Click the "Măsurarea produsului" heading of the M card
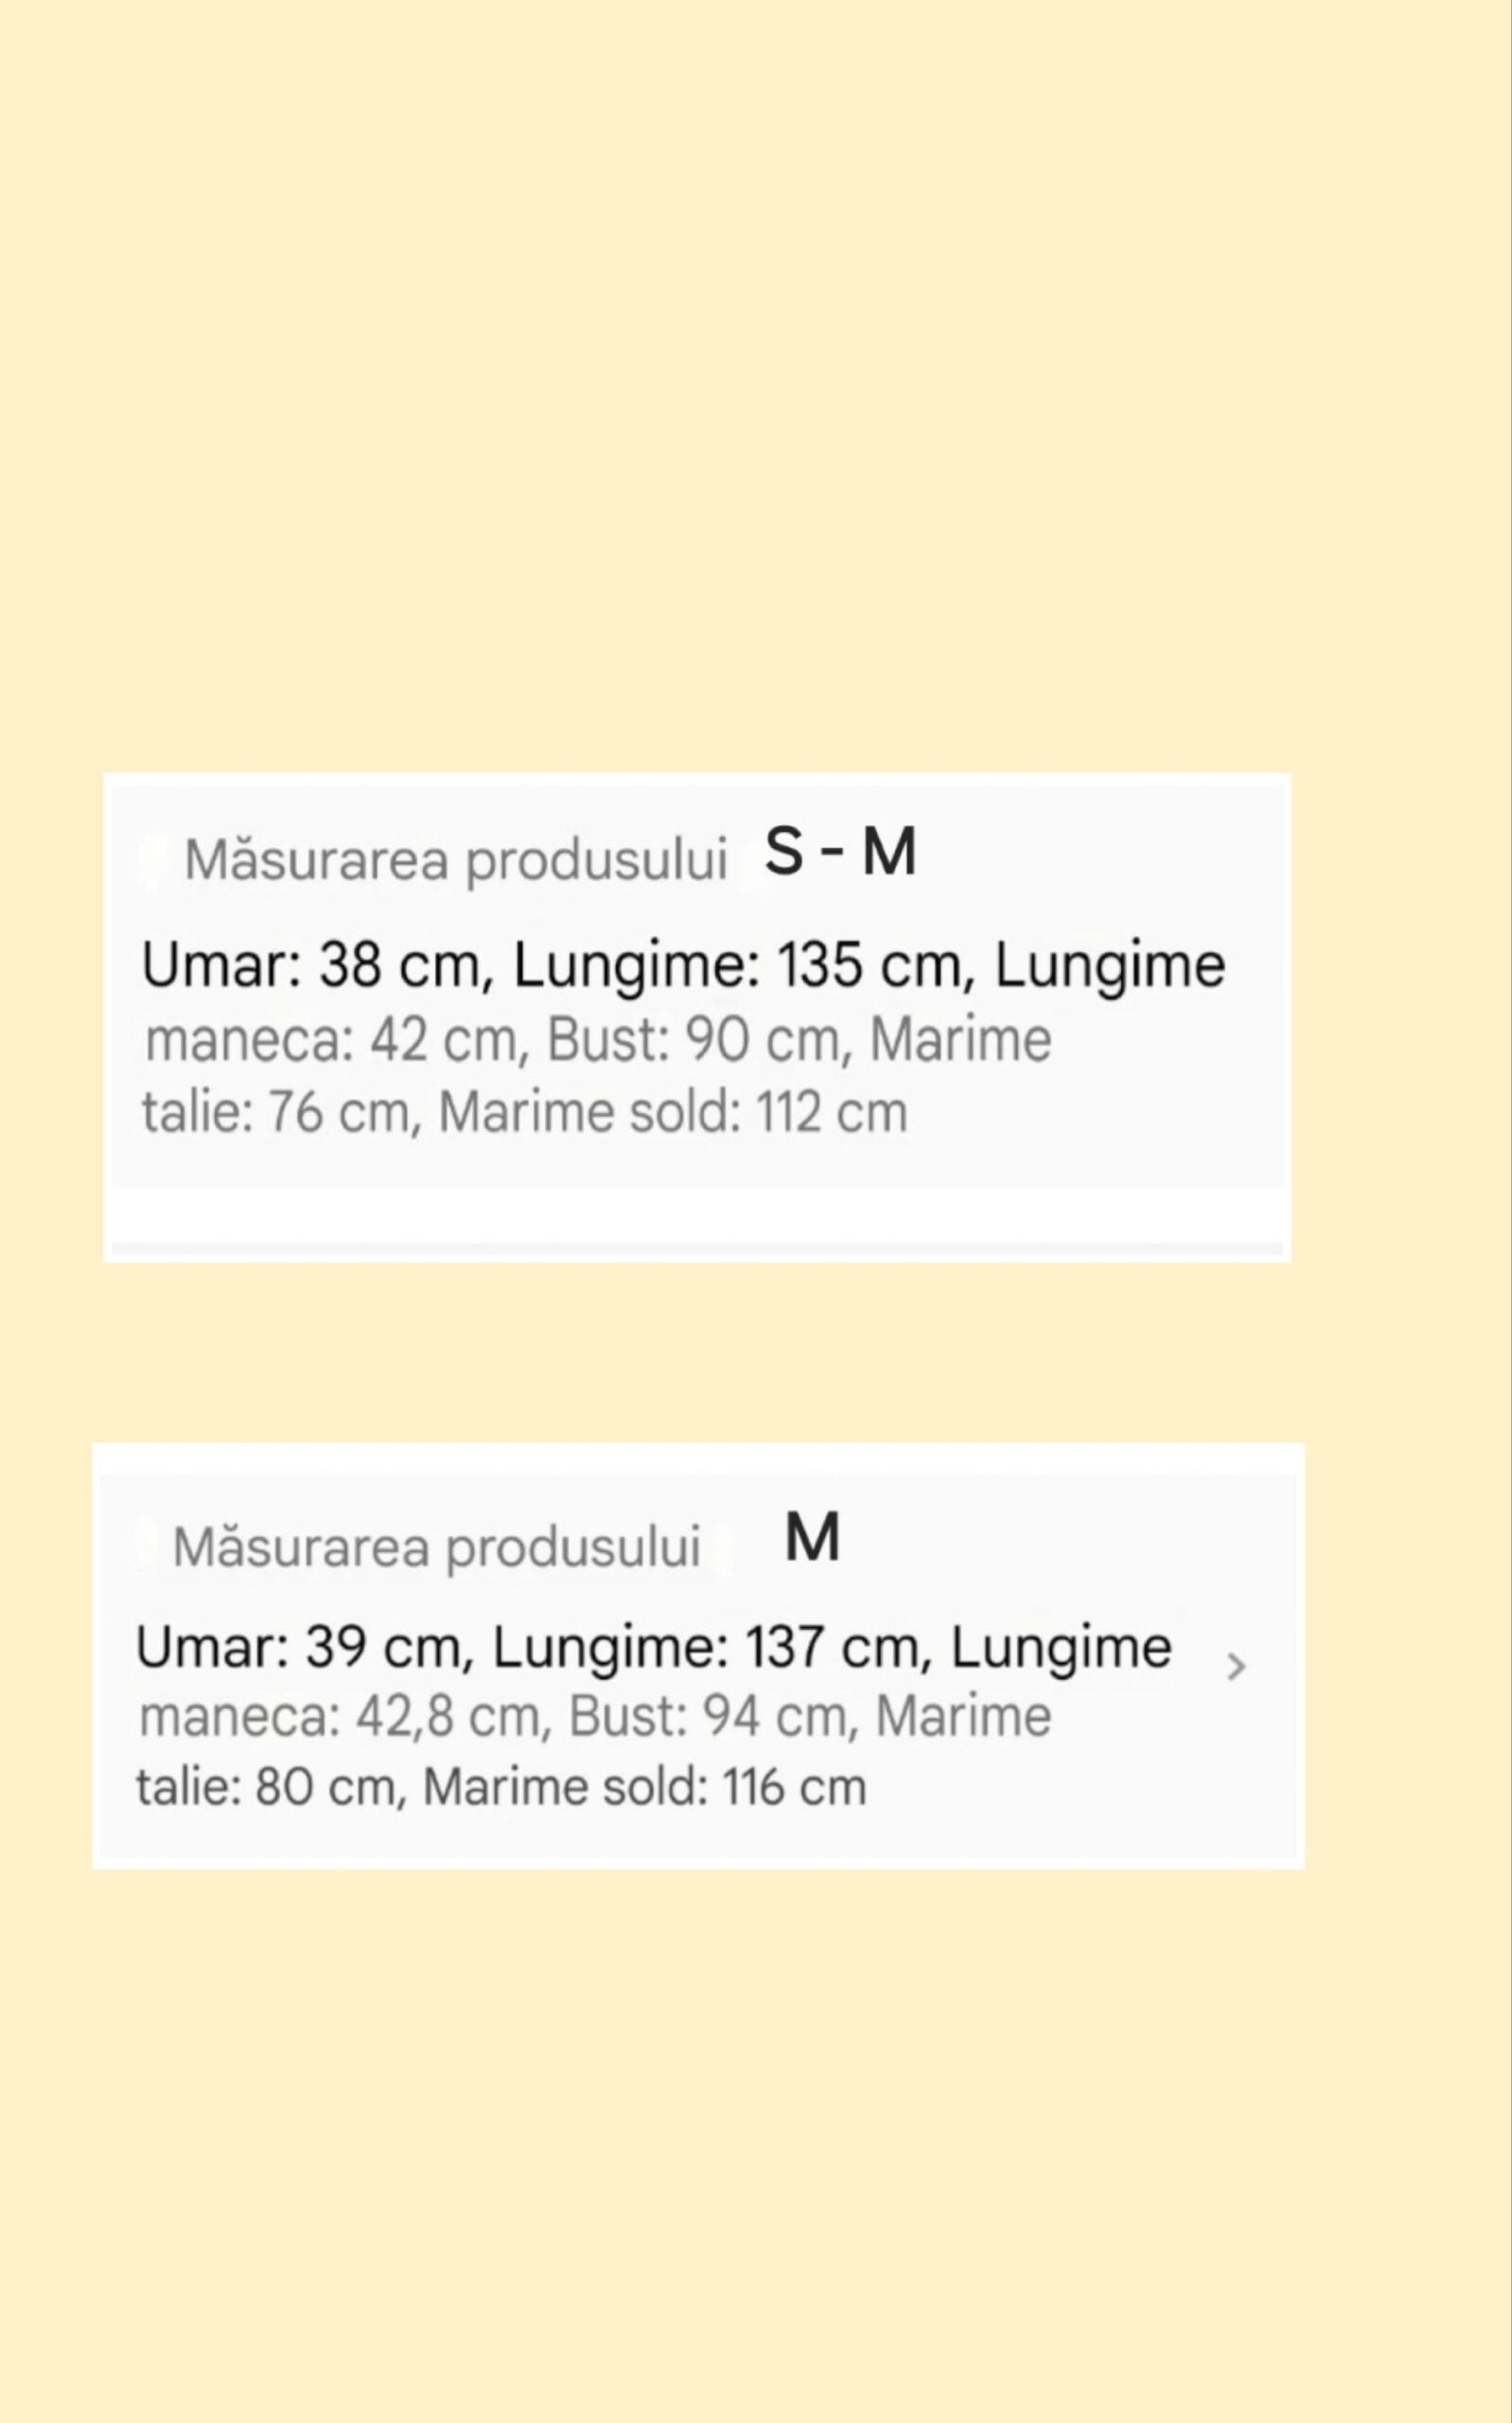Screen dimensions: 1512x2423 tap(436, 1547)
